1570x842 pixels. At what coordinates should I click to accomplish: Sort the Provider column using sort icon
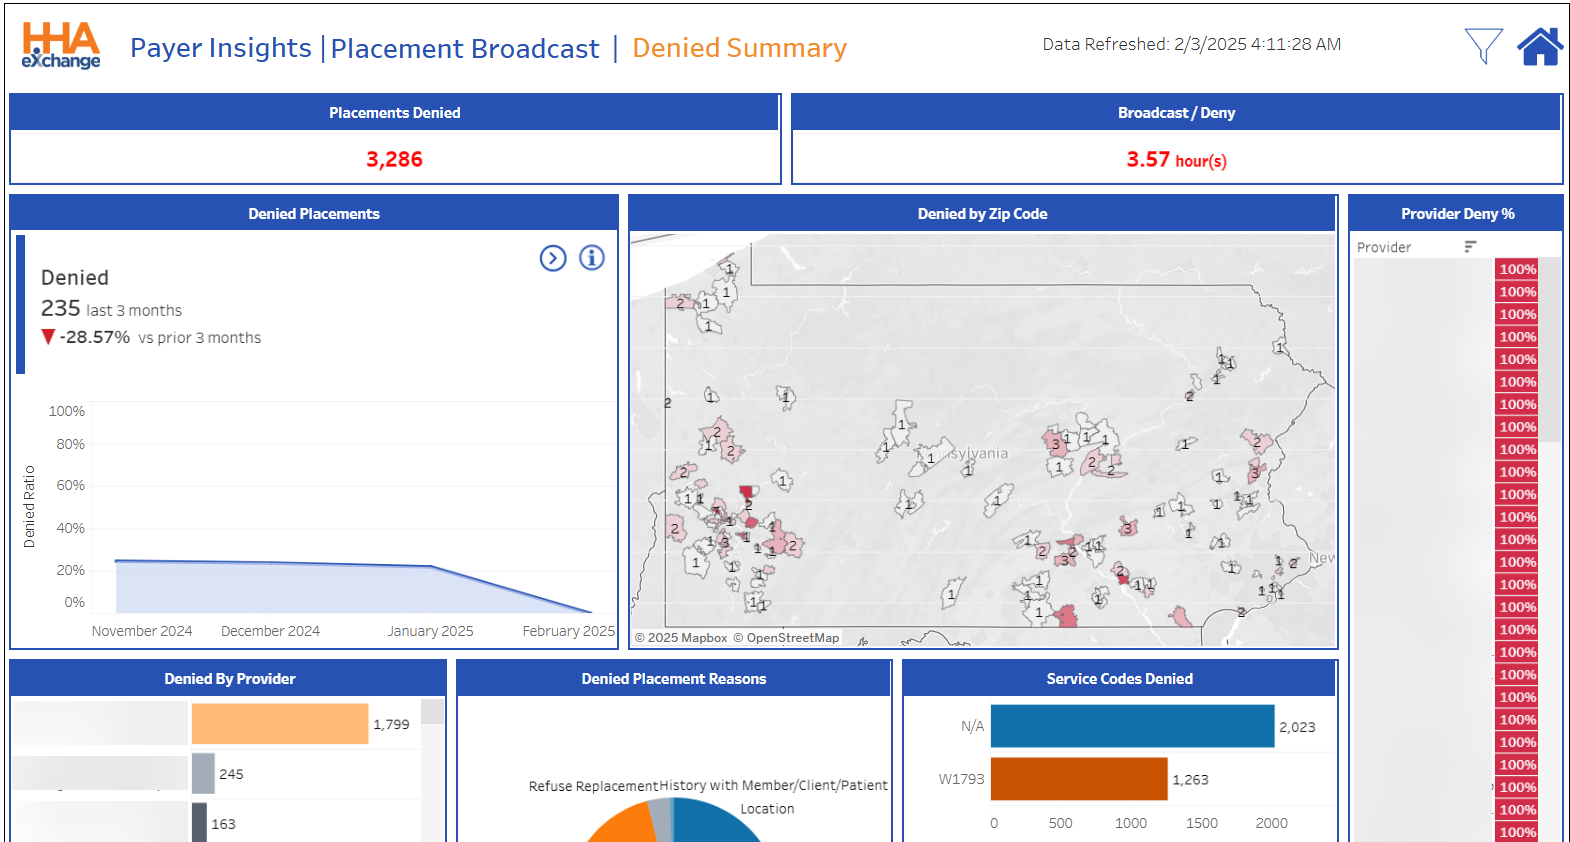coord(1470,247)
